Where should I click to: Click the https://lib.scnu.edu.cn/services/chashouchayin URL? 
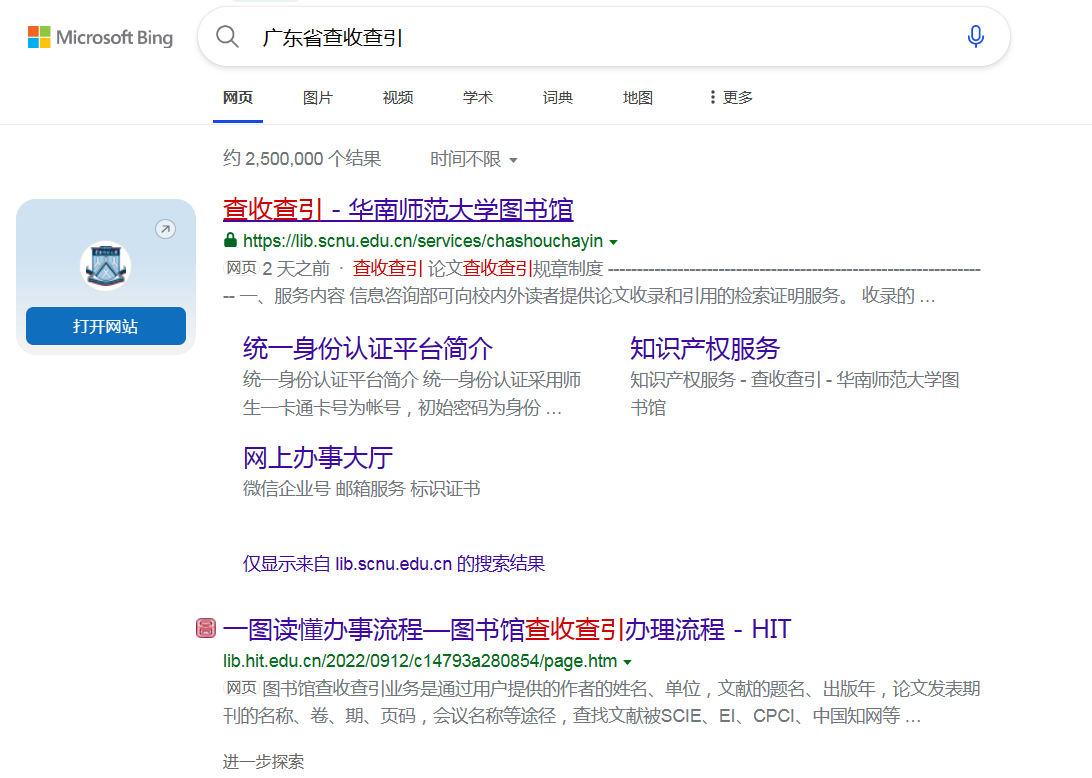(423, 241)
